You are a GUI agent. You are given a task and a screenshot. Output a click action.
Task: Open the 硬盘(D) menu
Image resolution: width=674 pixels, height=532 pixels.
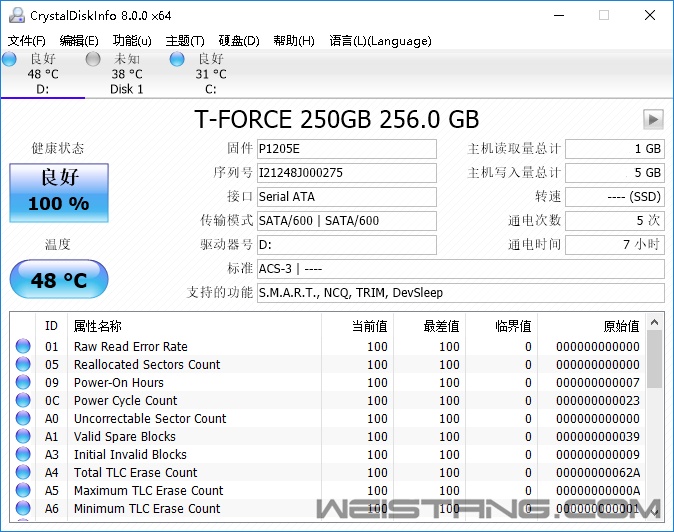[239, 41]
